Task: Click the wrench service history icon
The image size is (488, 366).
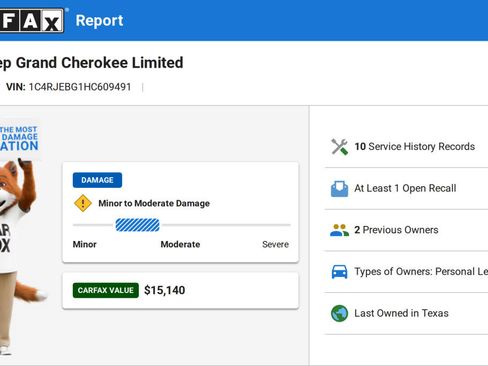Action: coord(339,147)
